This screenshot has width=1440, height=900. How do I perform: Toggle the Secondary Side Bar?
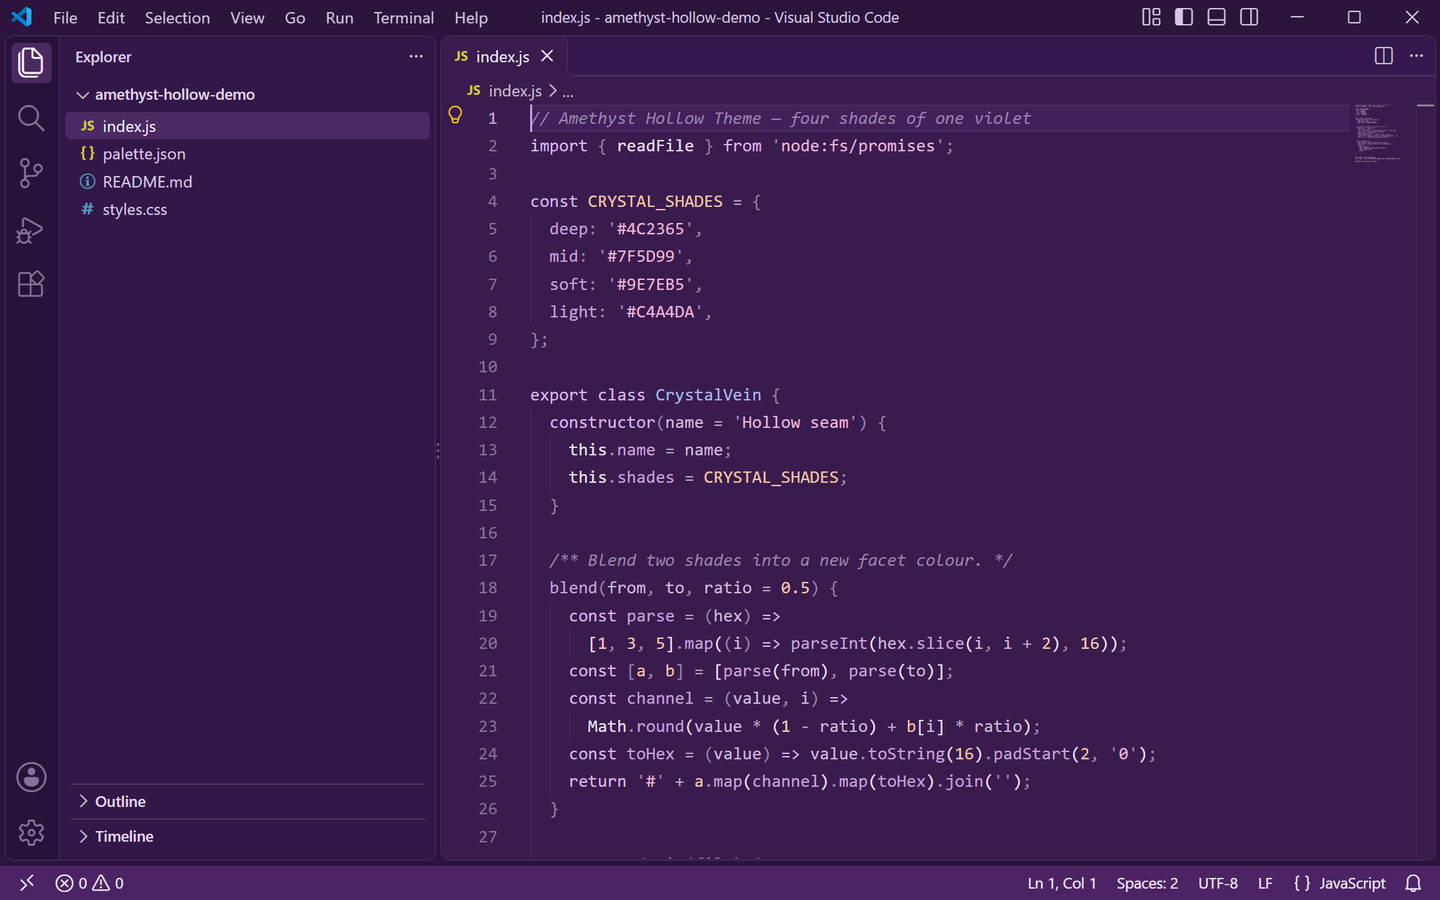(x=1249, y=17)
